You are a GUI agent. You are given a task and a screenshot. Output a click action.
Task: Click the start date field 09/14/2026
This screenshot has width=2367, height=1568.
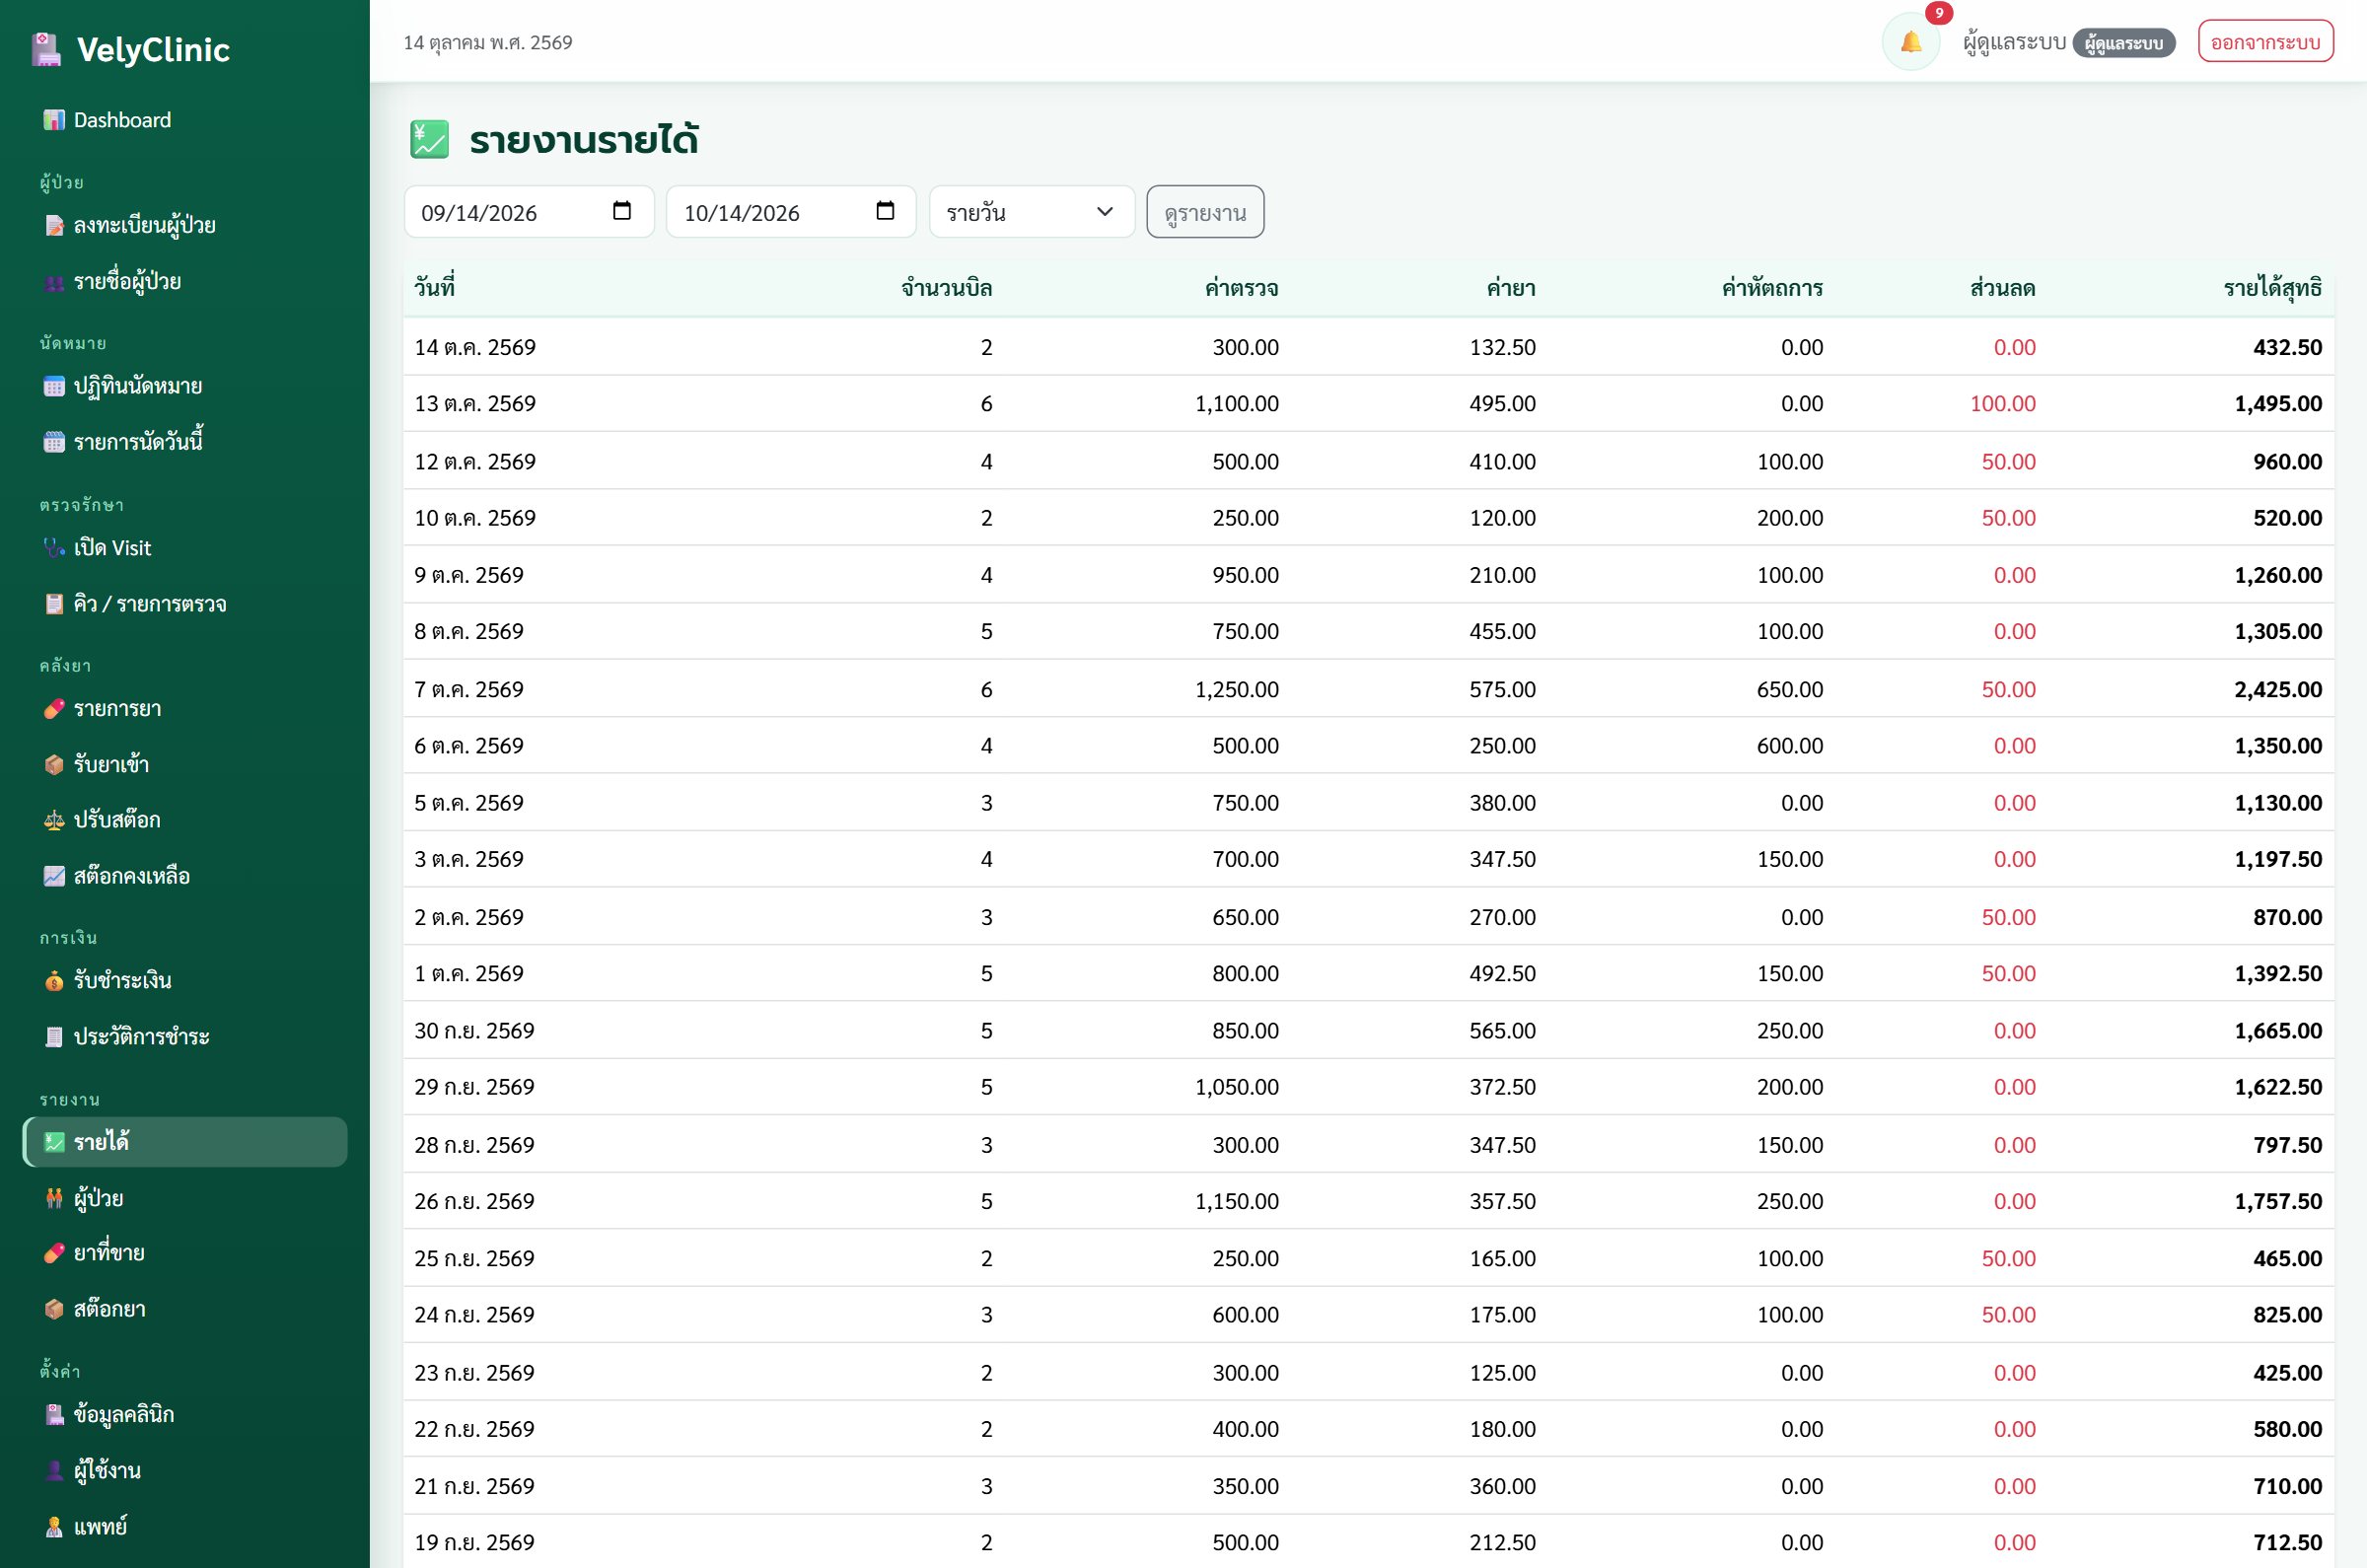[x=529, y=212]
